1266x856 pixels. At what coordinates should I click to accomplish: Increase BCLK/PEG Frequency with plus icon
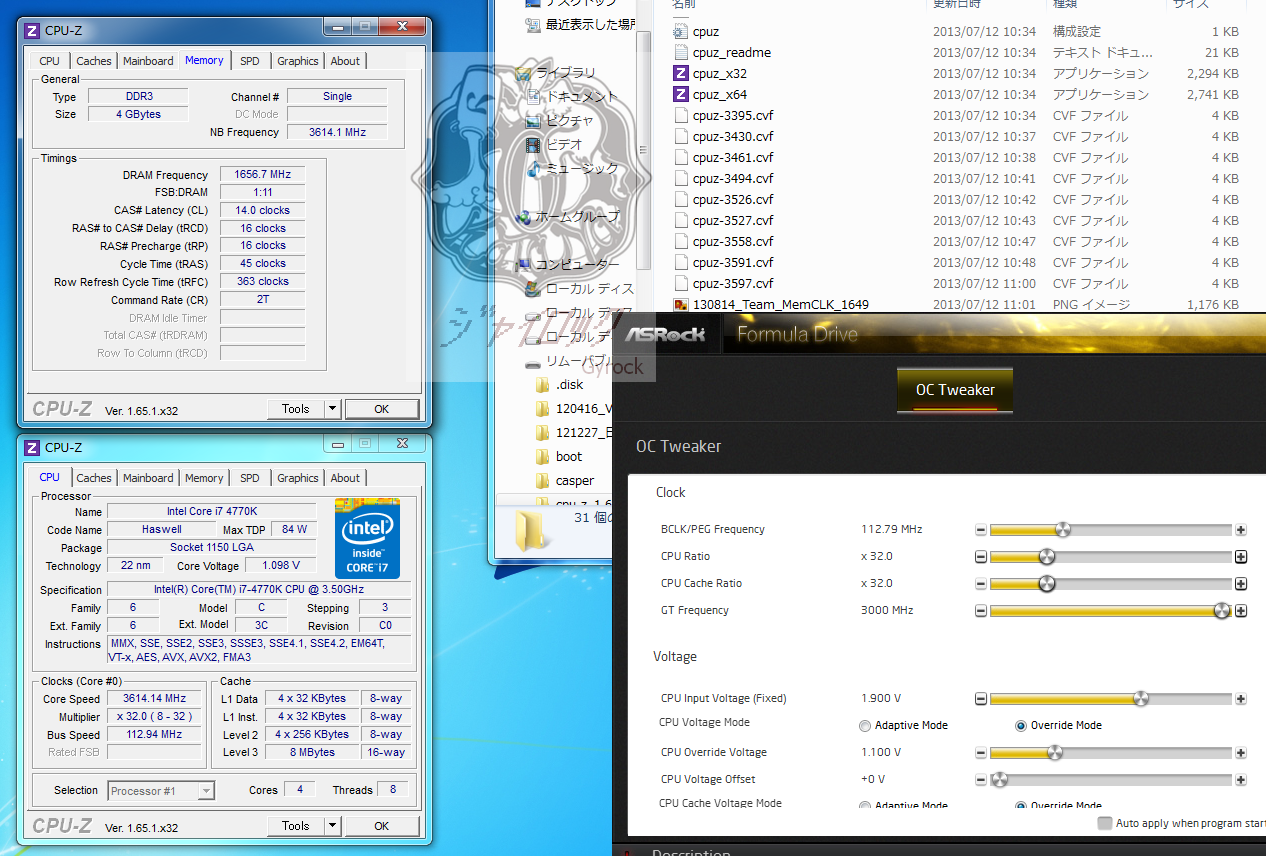pyautogui.click(x=1241, y=530)
